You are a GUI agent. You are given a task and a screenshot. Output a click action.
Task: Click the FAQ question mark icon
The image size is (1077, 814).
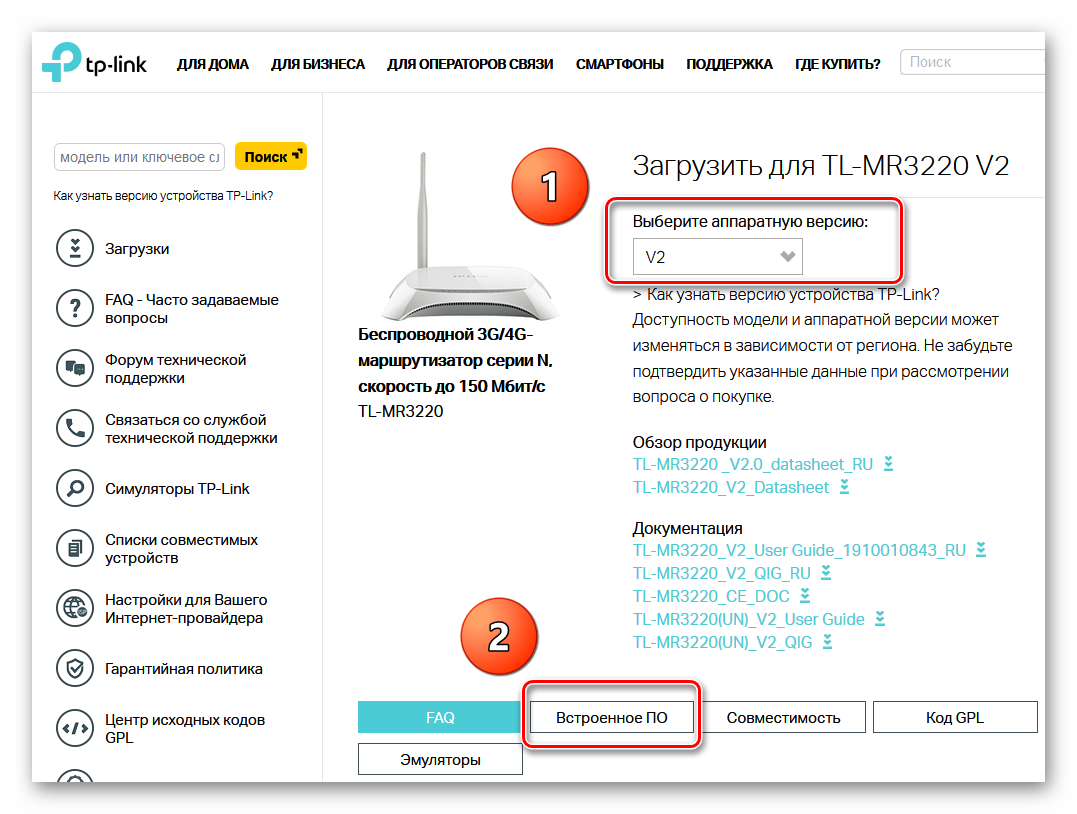click(x=75, y=308)
